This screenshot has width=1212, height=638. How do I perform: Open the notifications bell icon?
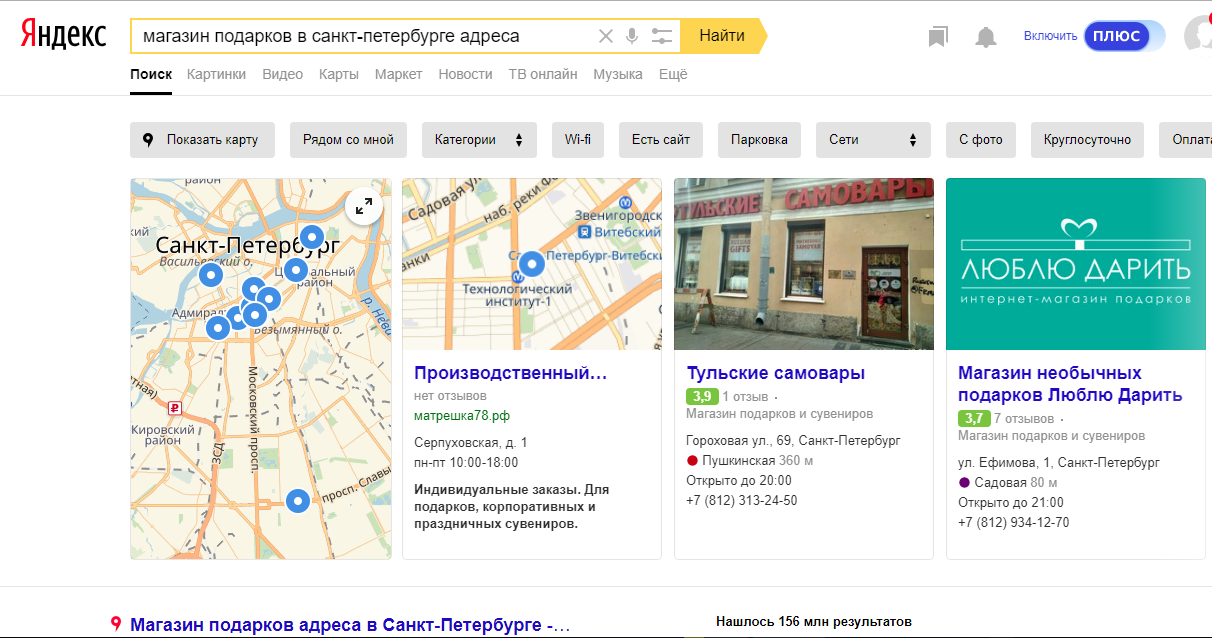coord(986,37)
